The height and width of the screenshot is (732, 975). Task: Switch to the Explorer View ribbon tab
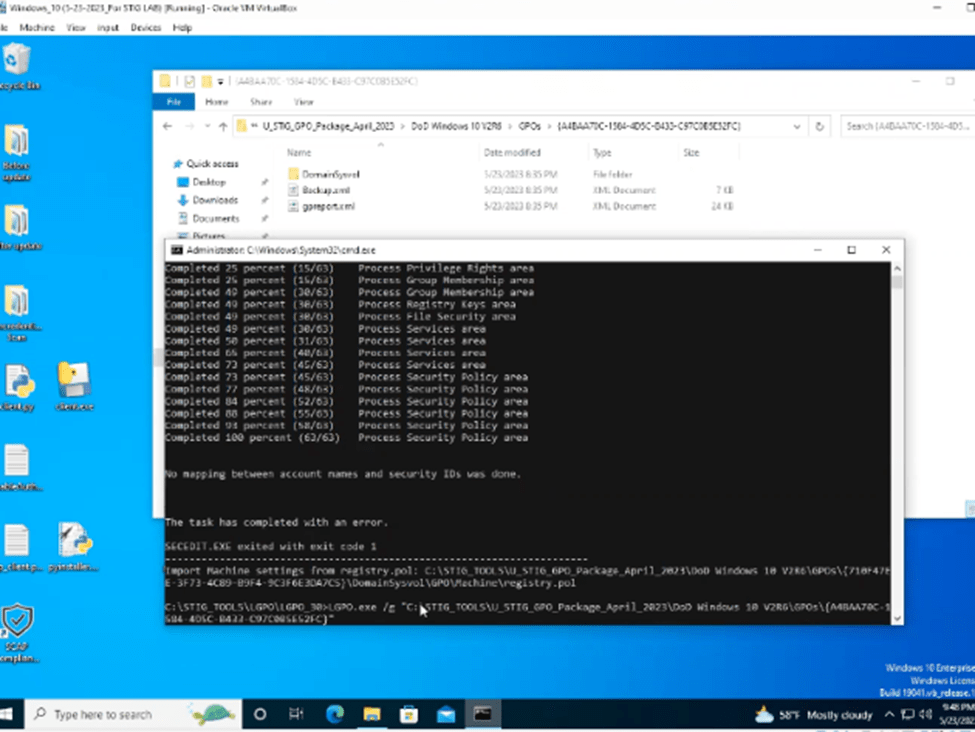(x=303, y=102)
